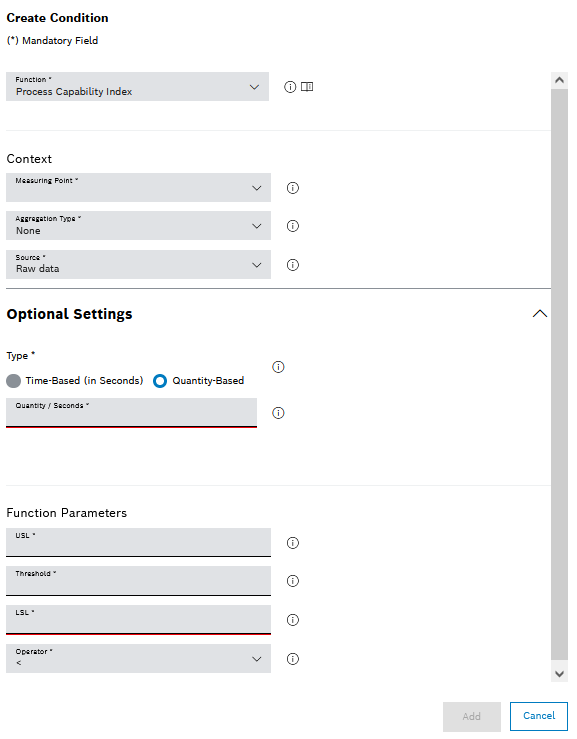This screenshot has width=577, height=739.
Task: Open the Operator dropdown
Action: [138, 658]
